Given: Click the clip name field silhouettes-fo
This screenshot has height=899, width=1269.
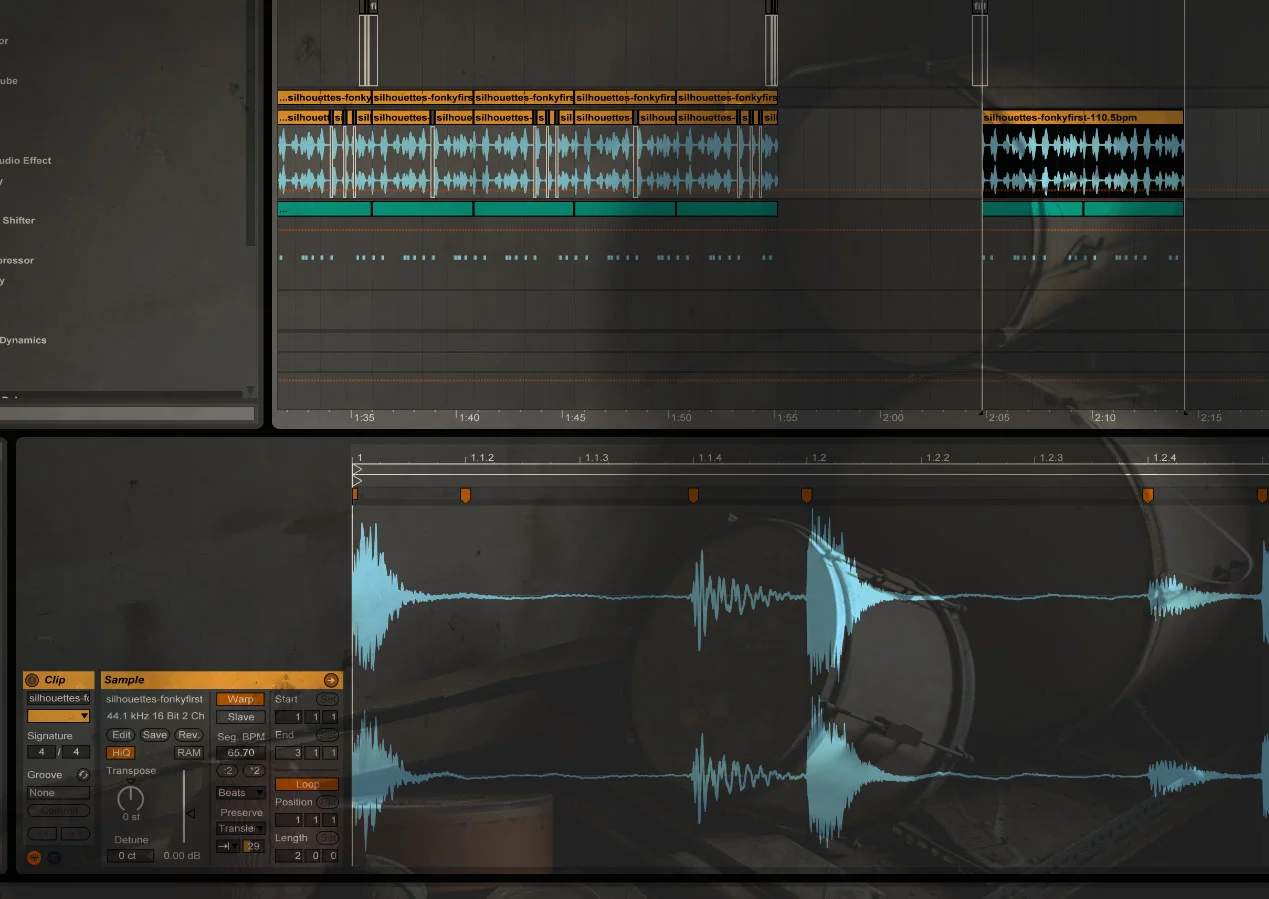Looking at the screenshot, I should click(x=58, y=698).
